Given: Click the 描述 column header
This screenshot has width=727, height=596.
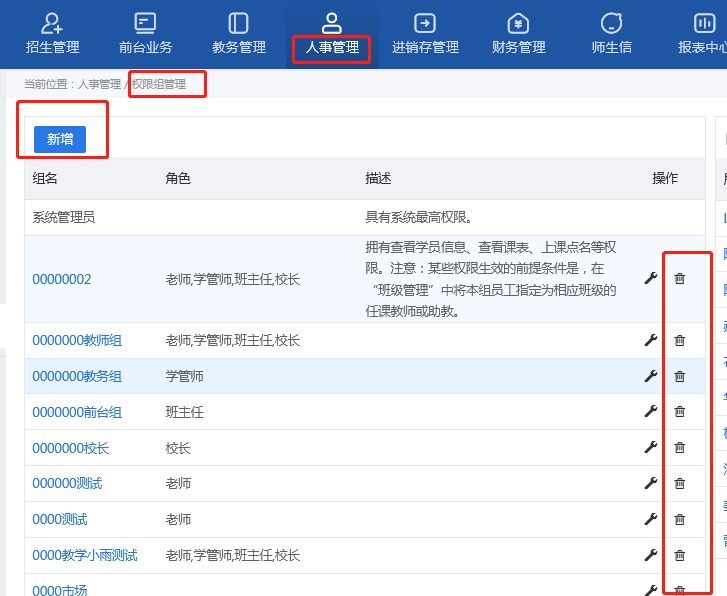Looking at the screenshot, I should click(378, 178).
